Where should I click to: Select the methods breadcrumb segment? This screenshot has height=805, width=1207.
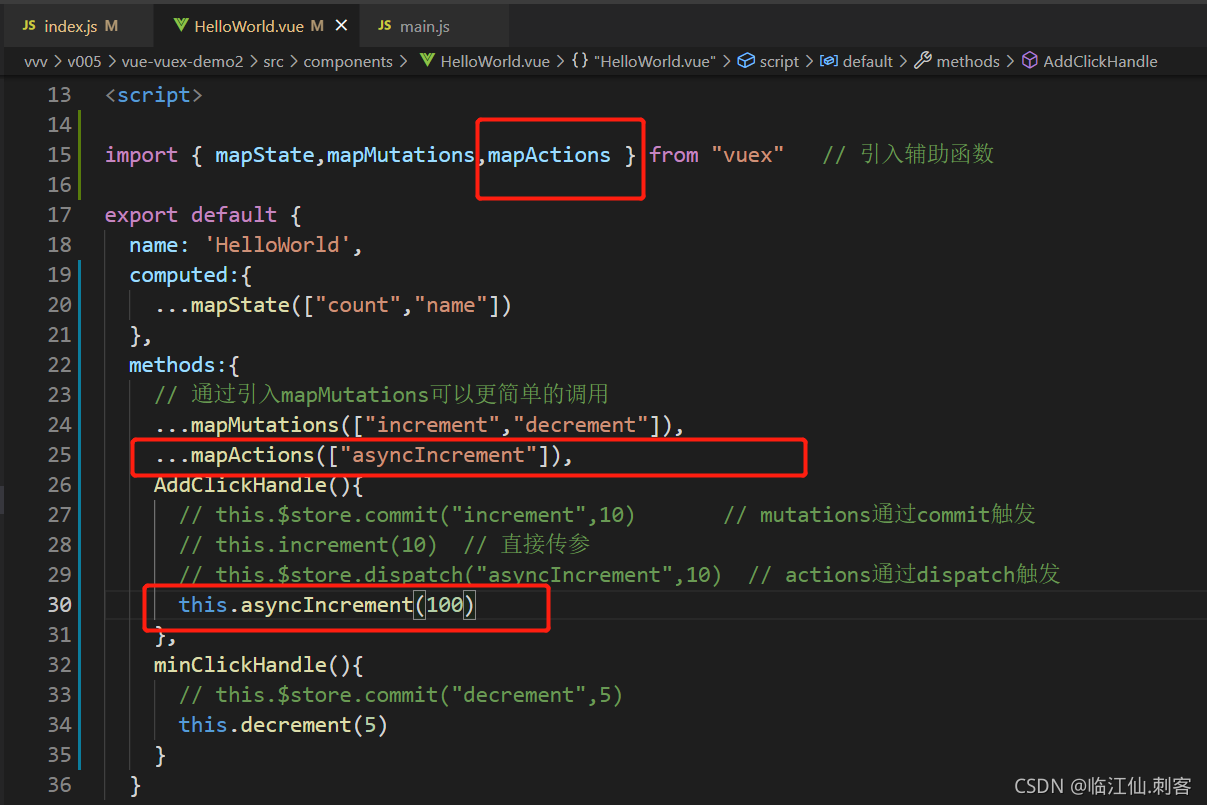(968, 61)
